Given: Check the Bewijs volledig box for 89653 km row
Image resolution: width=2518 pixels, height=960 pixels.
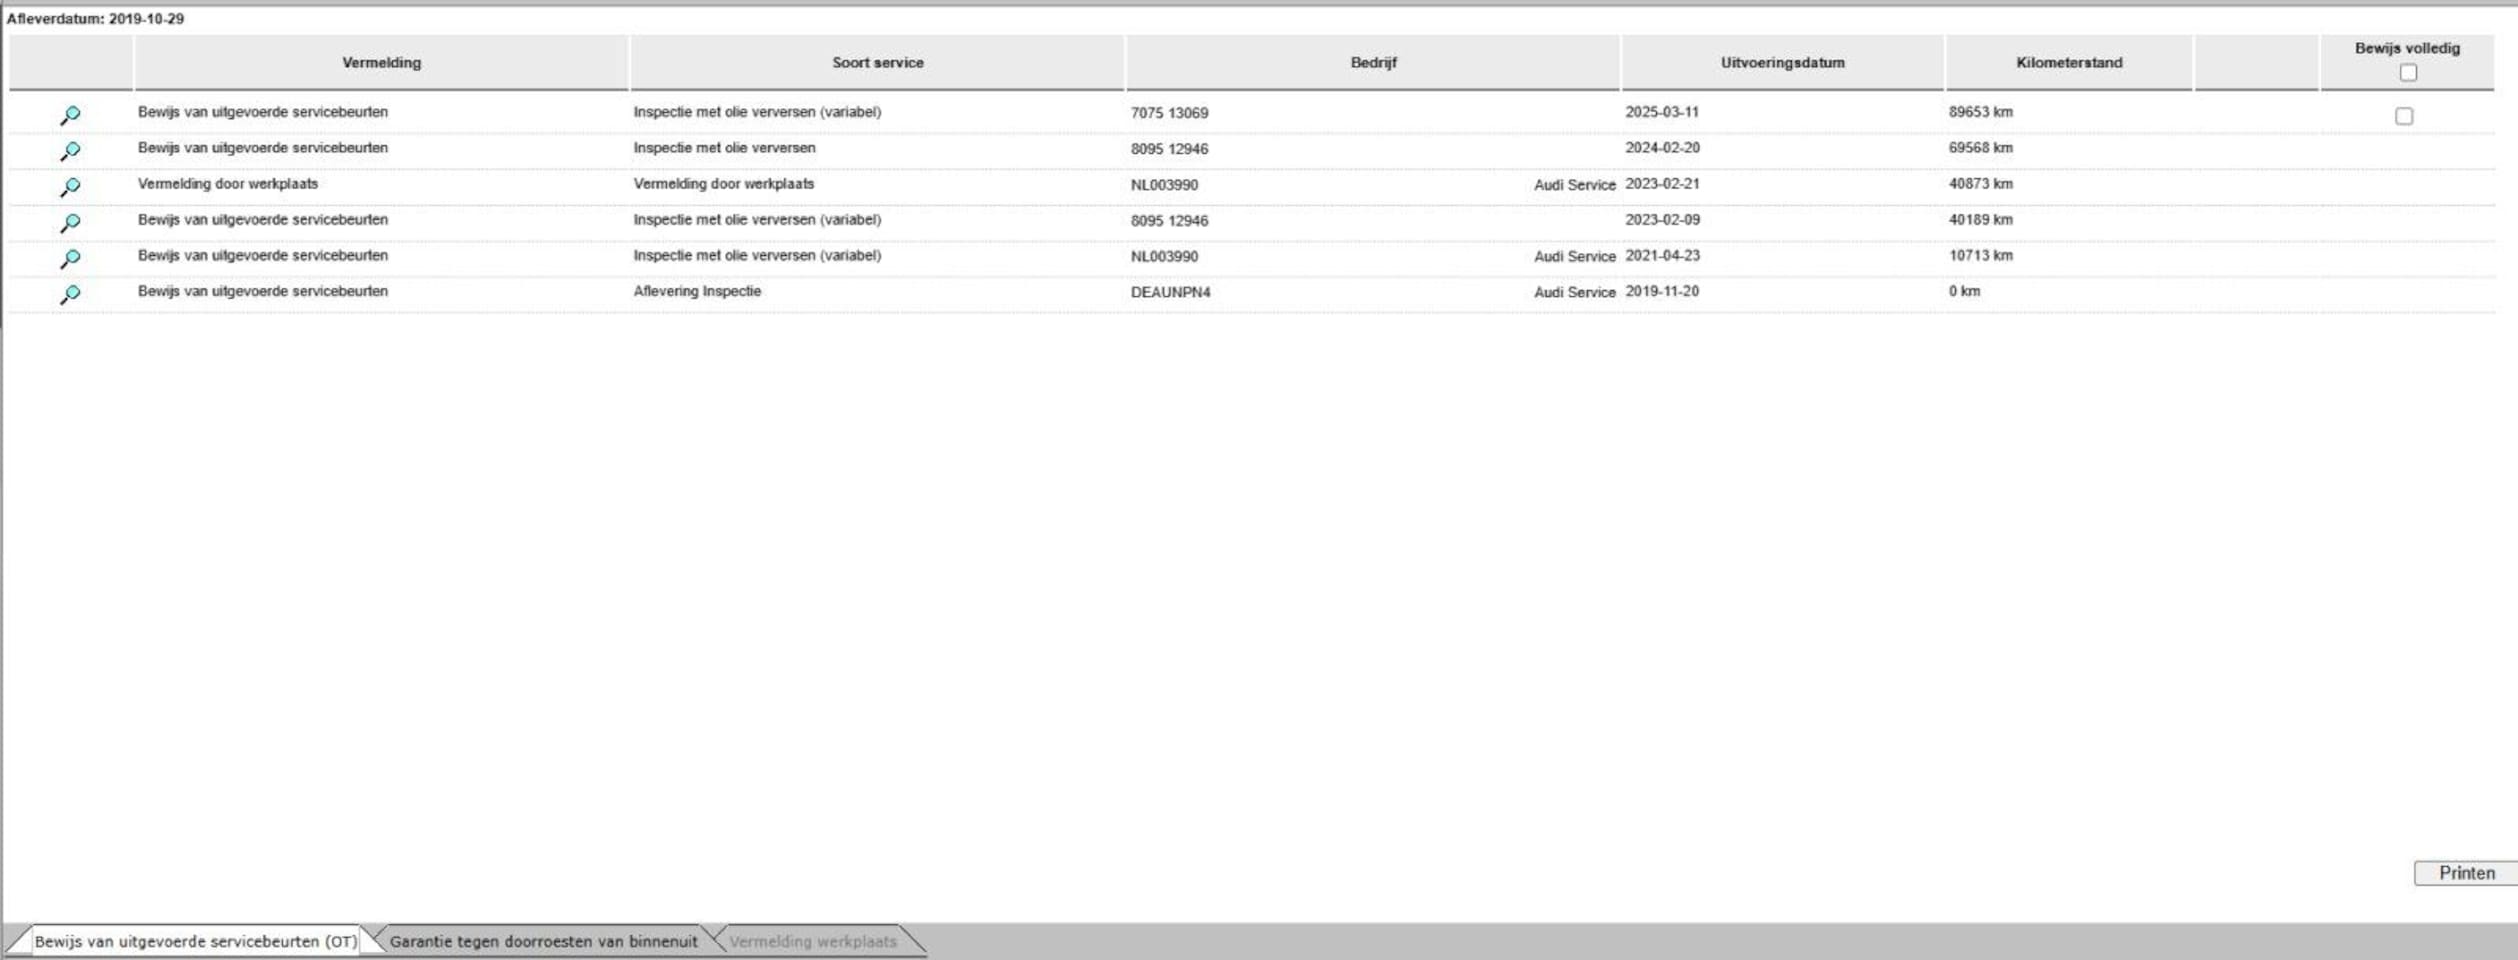Looking at the screenshot, I should click(x=2403, y=116).
